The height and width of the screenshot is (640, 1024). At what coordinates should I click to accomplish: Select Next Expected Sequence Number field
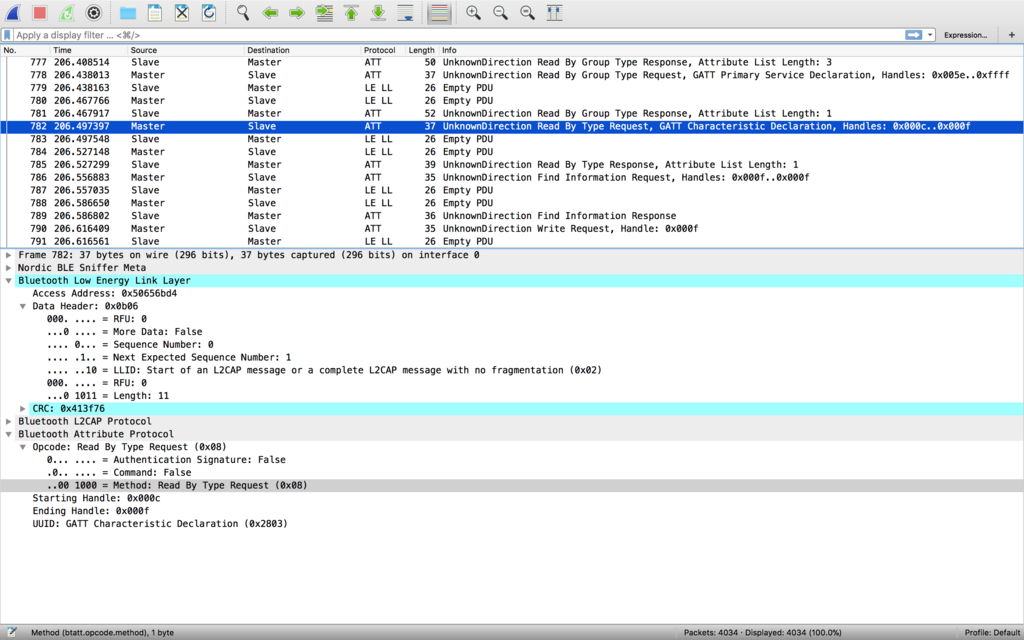168,357
